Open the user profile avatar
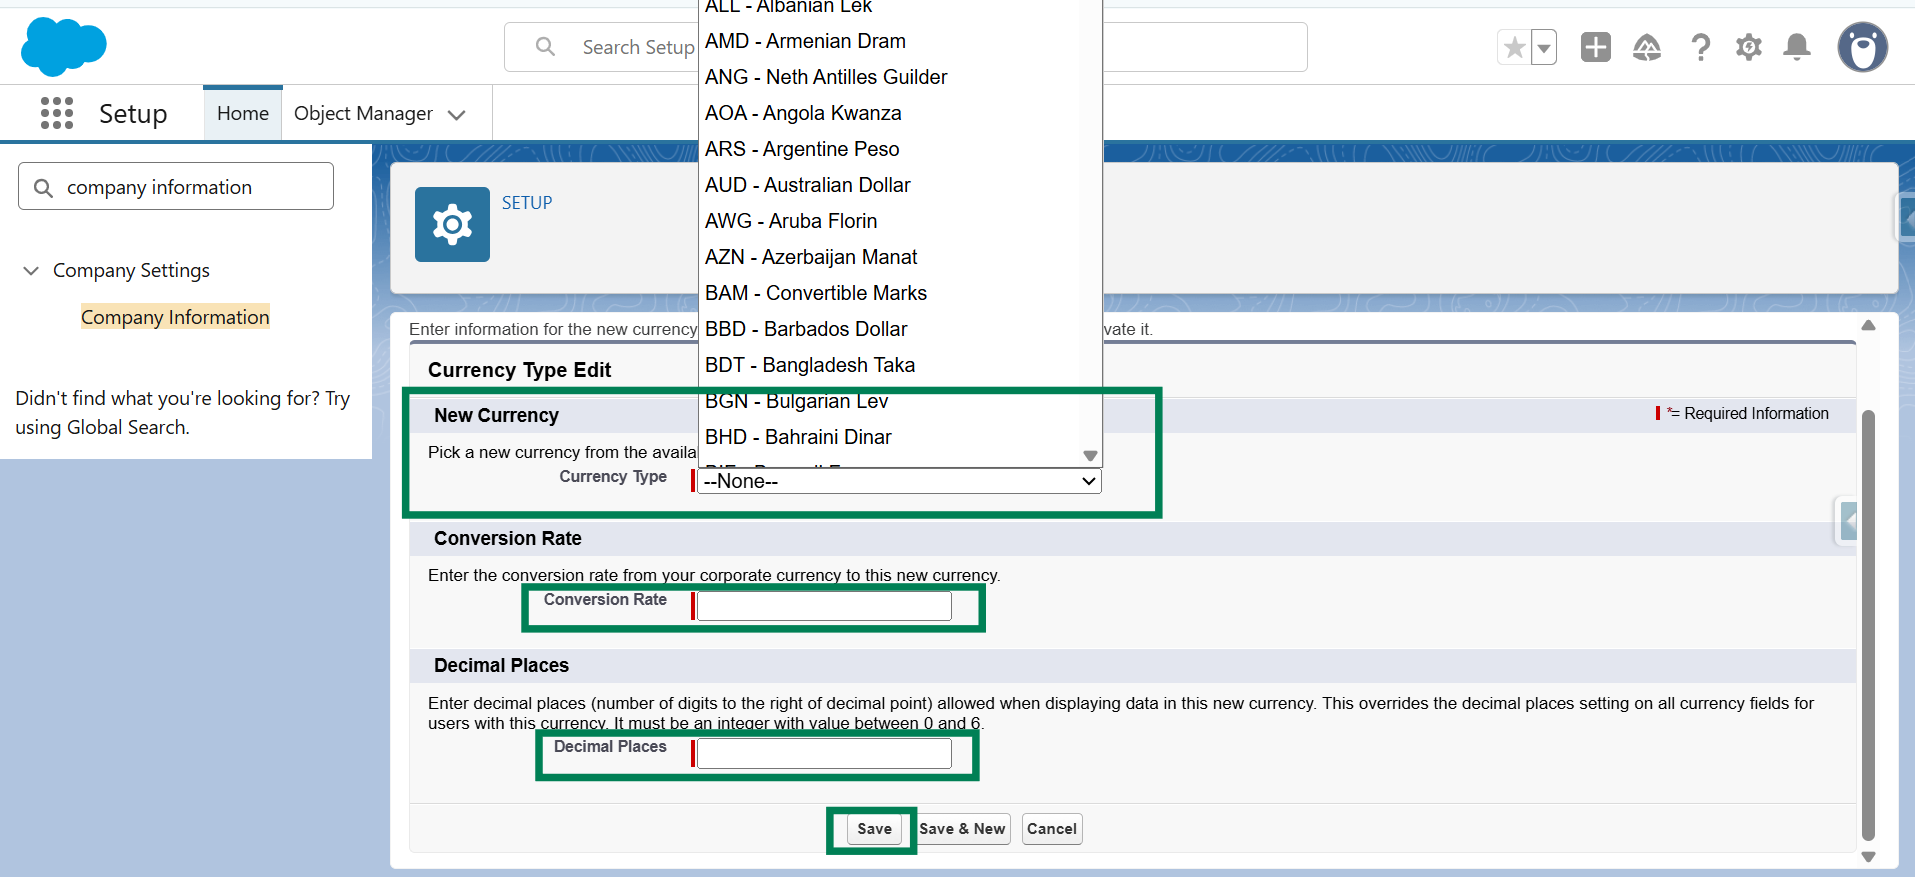This screenshot has height=877, width=1915. click(x=1863, y=47)
